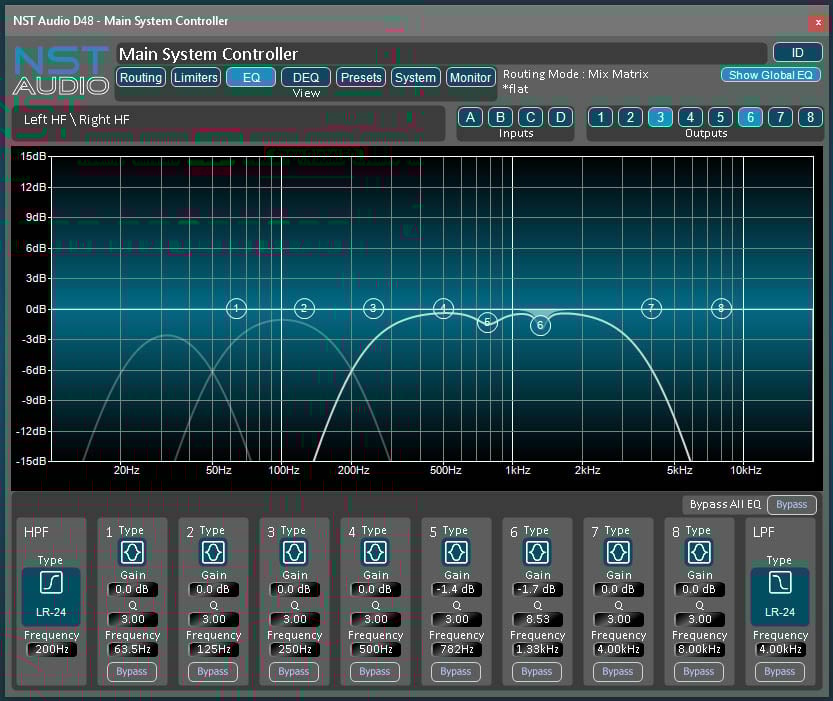Screen dimensions: 833x701
Task: Click Show Global EQ
Action: (x=770, y=74)
